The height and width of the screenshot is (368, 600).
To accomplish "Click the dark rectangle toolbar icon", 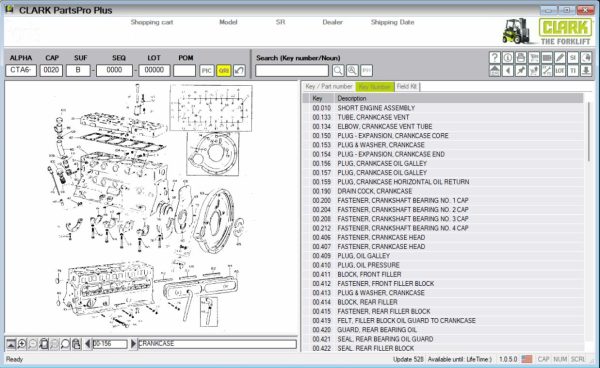I will pos(546,57).
